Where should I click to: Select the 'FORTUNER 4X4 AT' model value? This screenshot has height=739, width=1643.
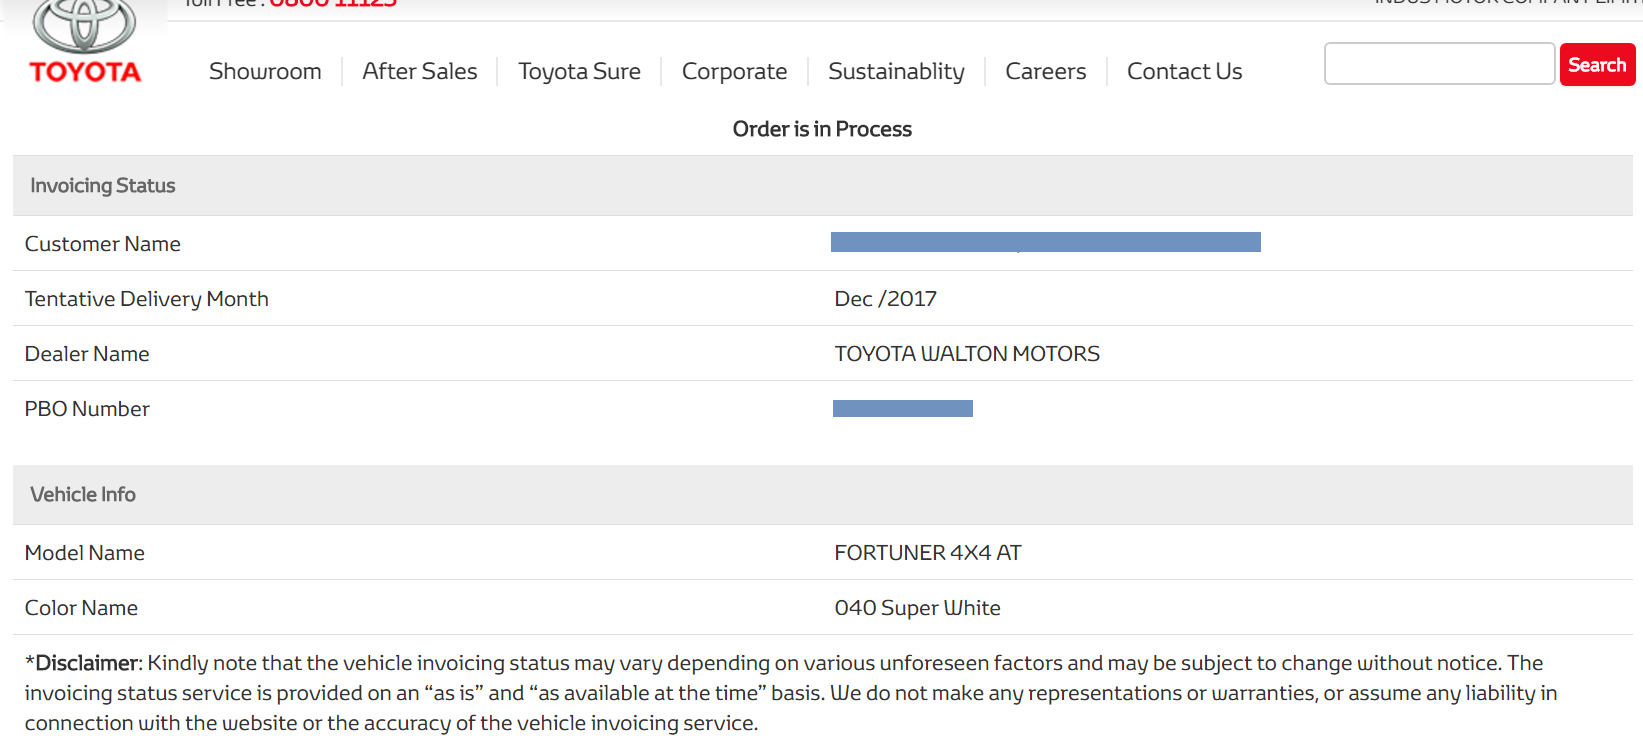[928, 553]
